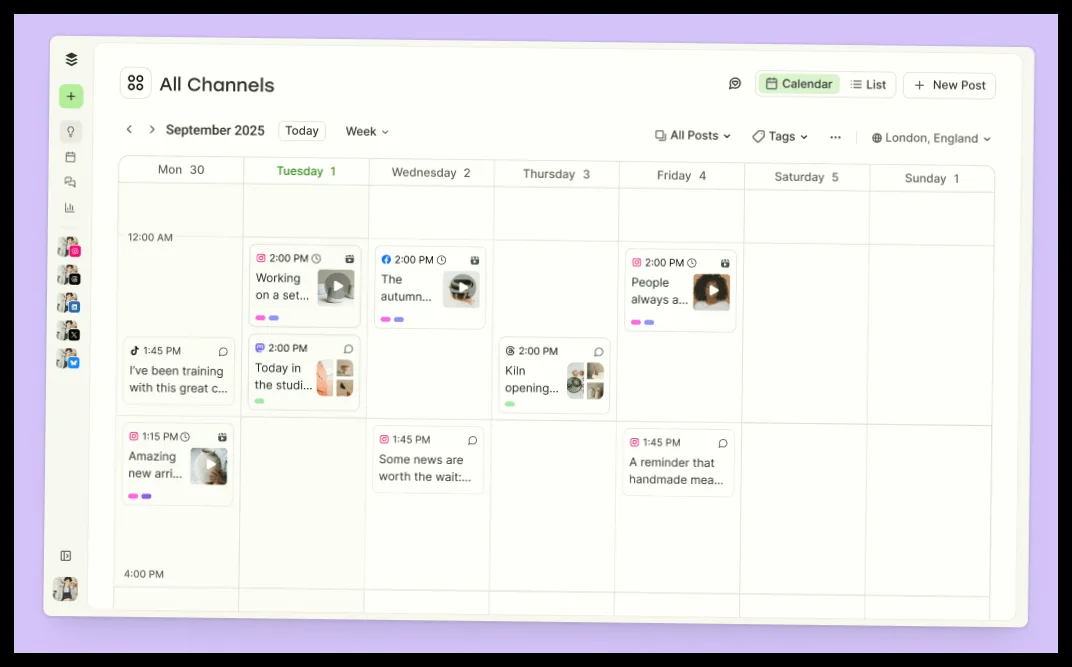Click green tag pill on 'Kiln opening' post
Viewport: 1072px width, 667px height.
point(510,404)
